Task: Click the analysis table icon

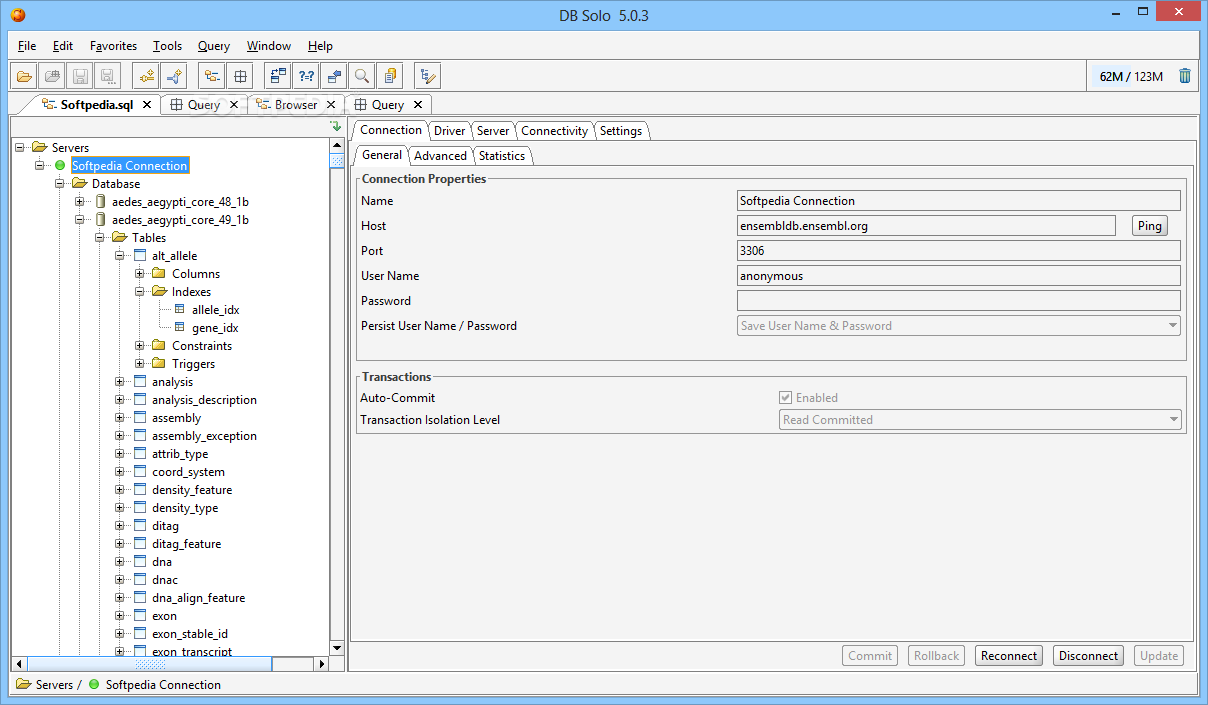Action: click(140, 382)
